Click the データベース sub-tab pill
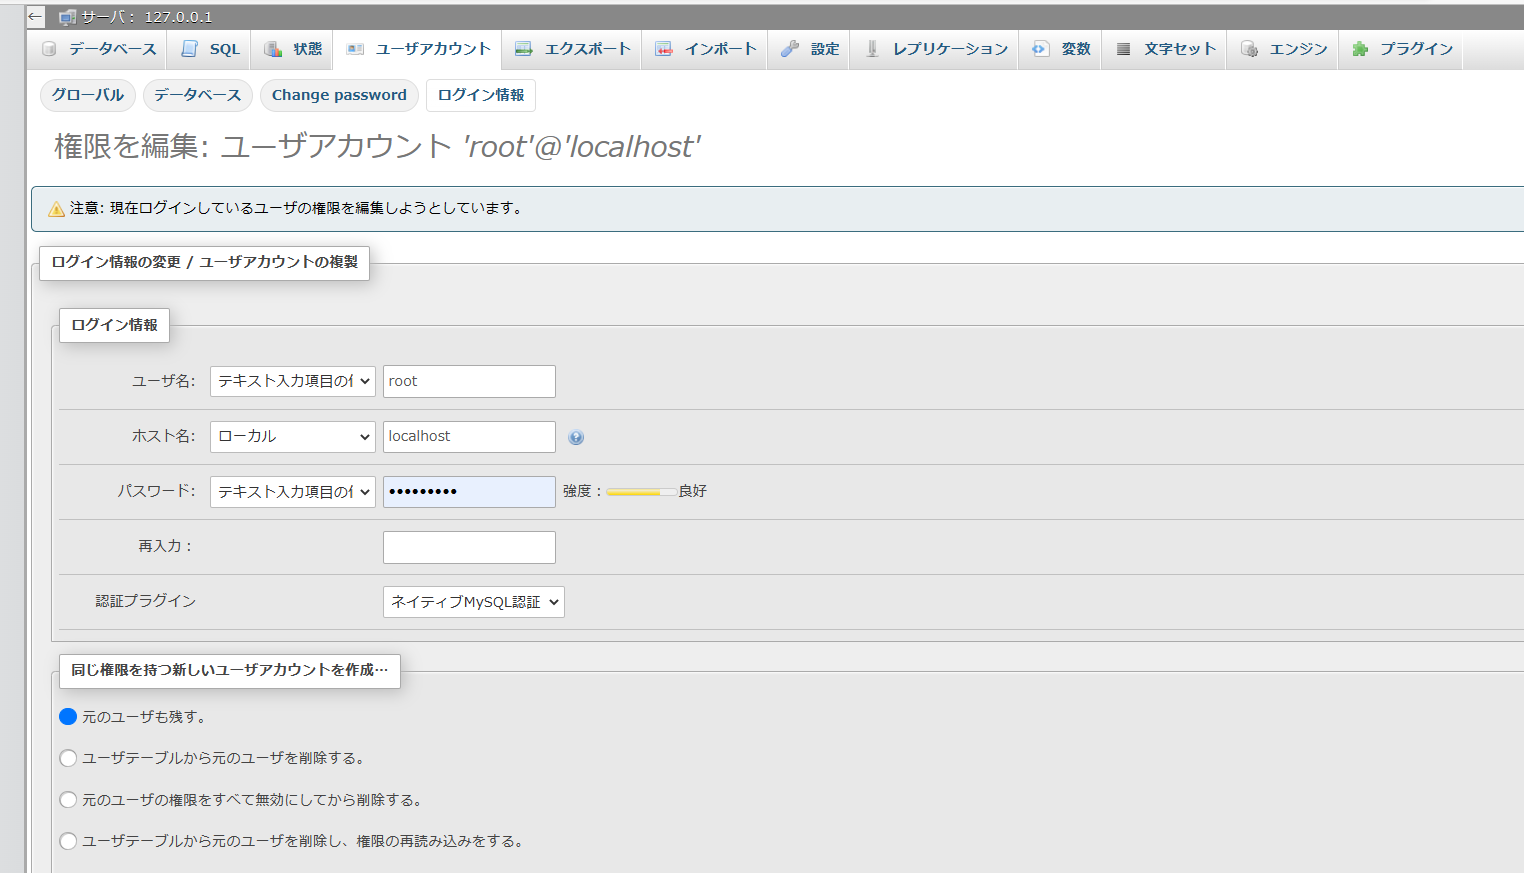The height and width of the screenshot is (873, 1524). pyautogui.click(x=198, y=95)
